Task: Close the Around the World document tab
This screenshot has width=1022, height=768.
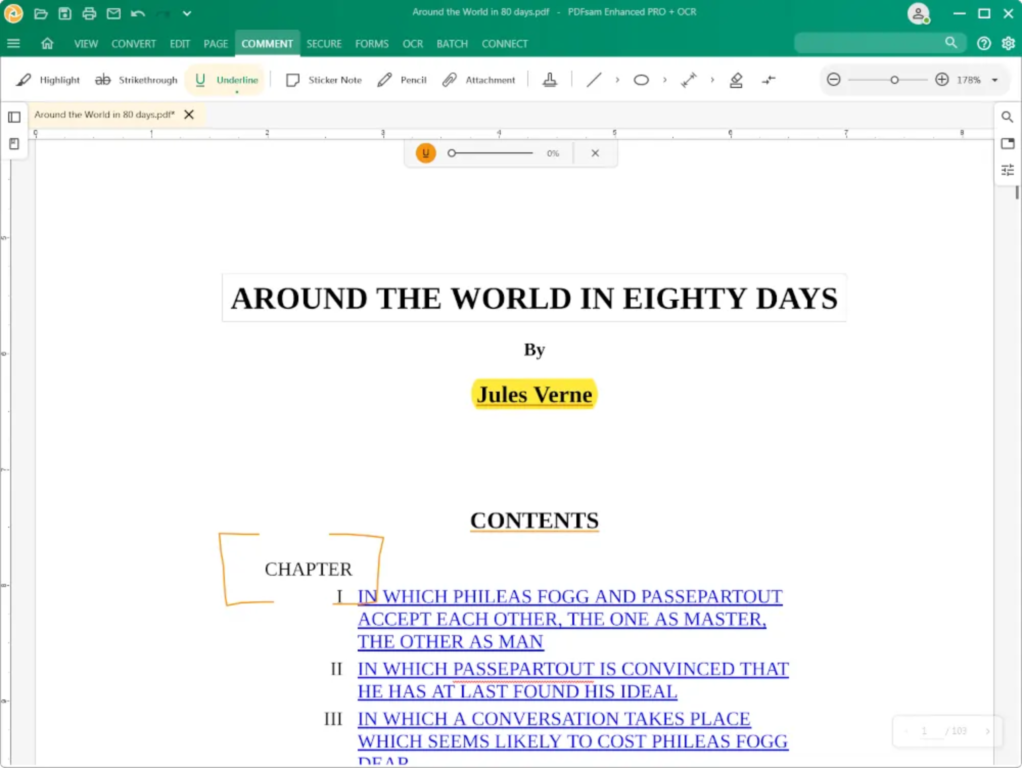Action: coord(189,115)
